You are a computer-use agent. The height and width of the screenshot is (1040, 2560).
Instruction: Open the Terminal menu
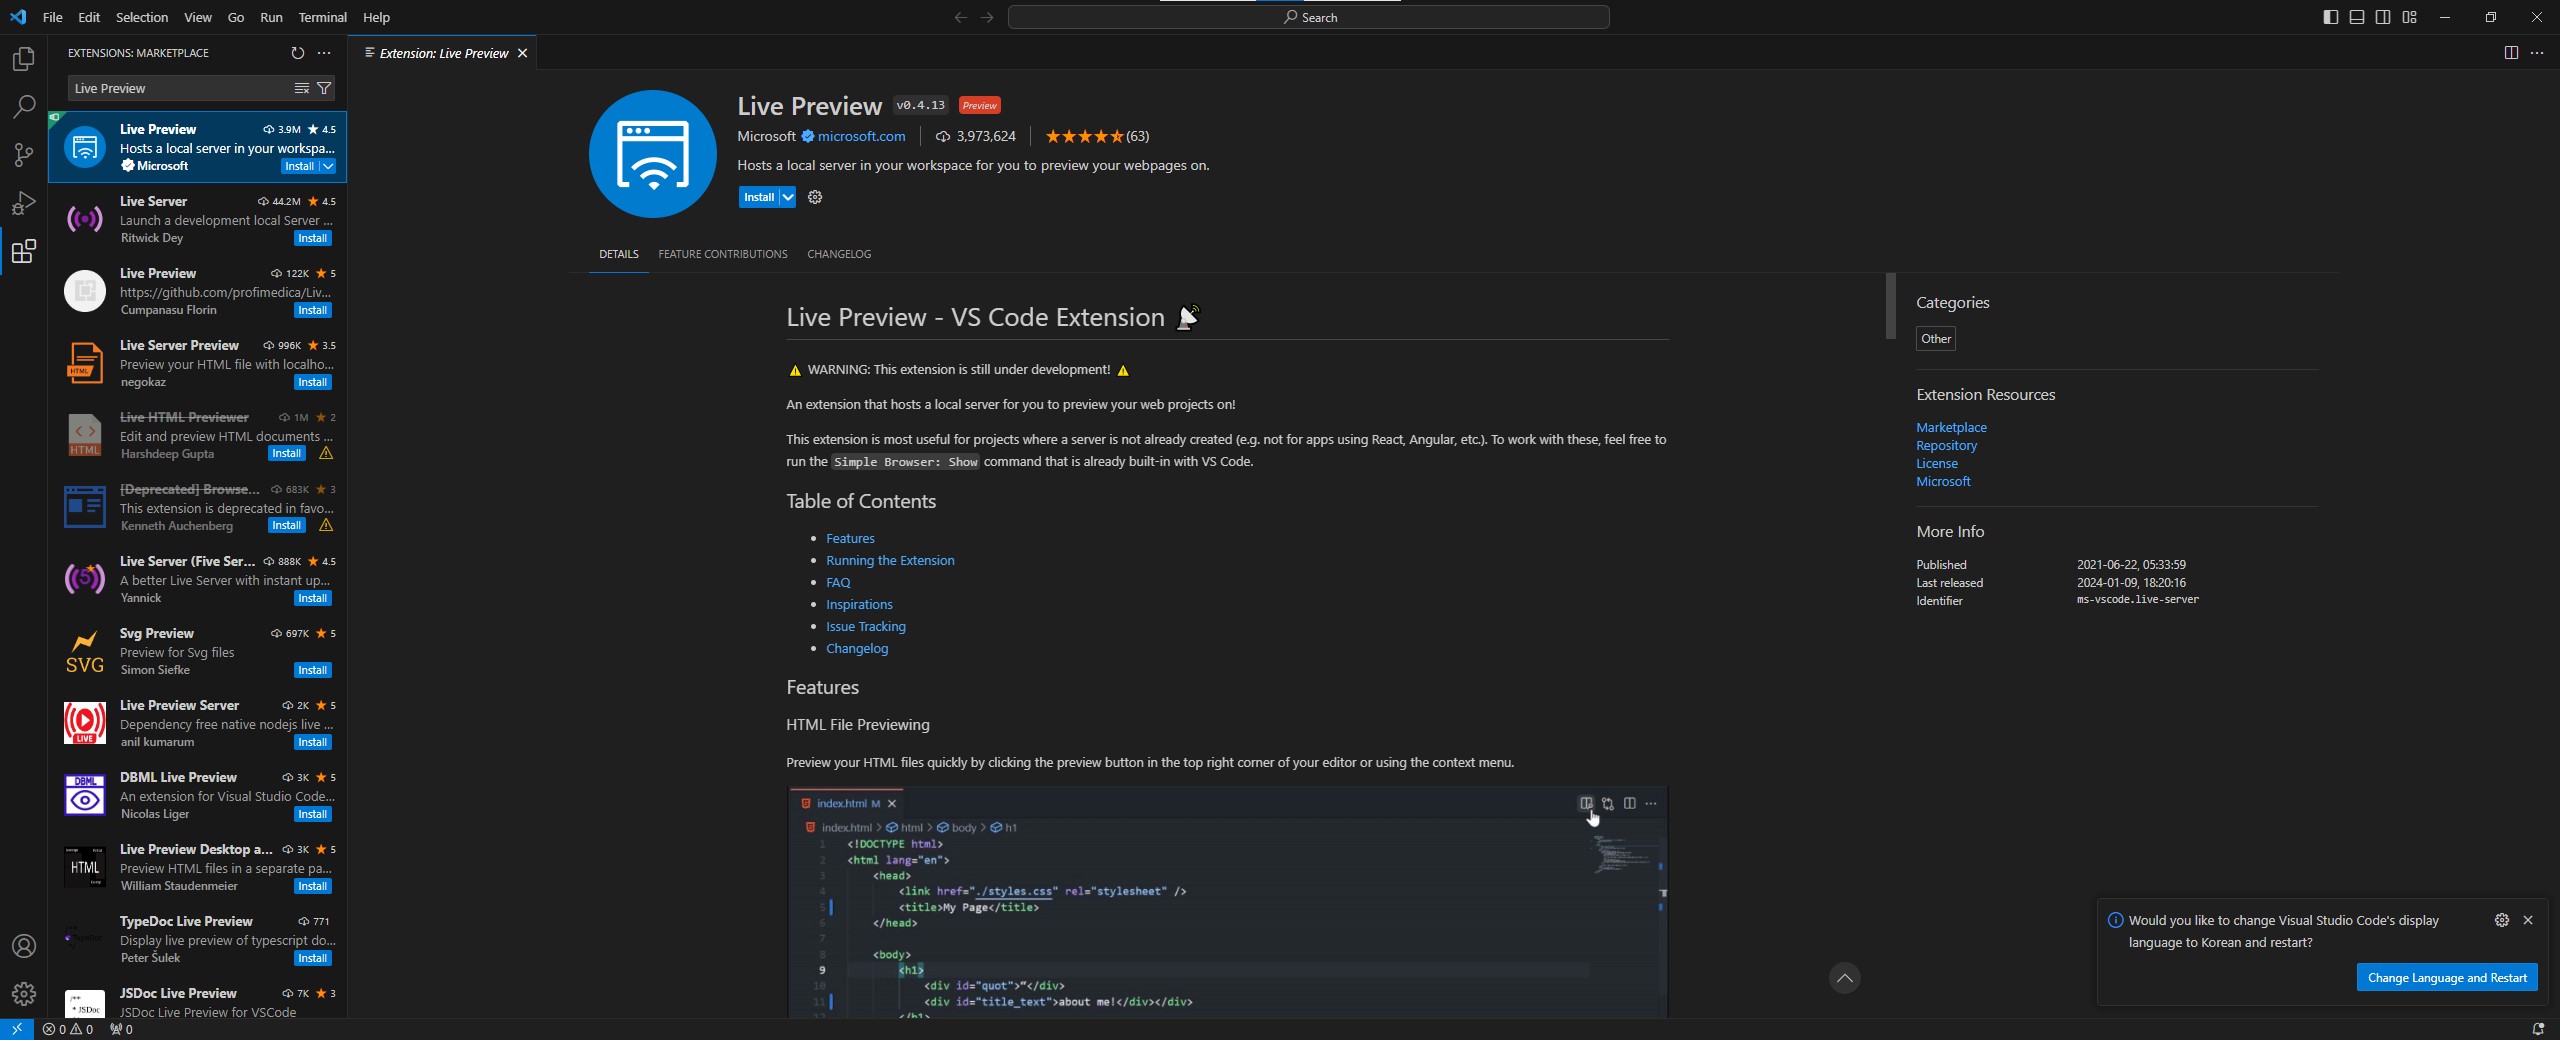(322, 17)
